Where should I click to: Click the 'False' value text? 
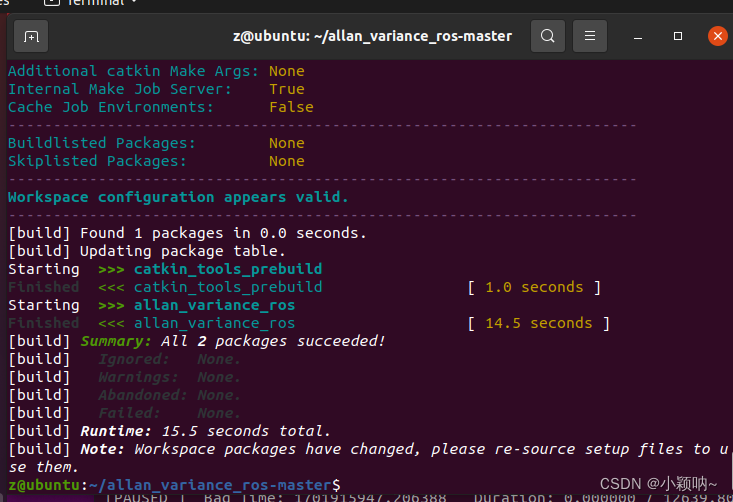click(x=291, y=107)
